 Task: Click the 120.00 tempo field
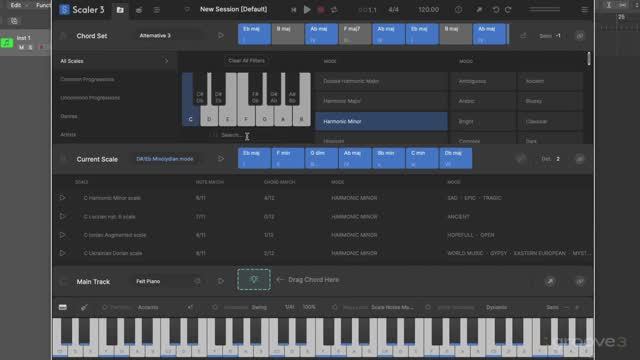point(429,9)
